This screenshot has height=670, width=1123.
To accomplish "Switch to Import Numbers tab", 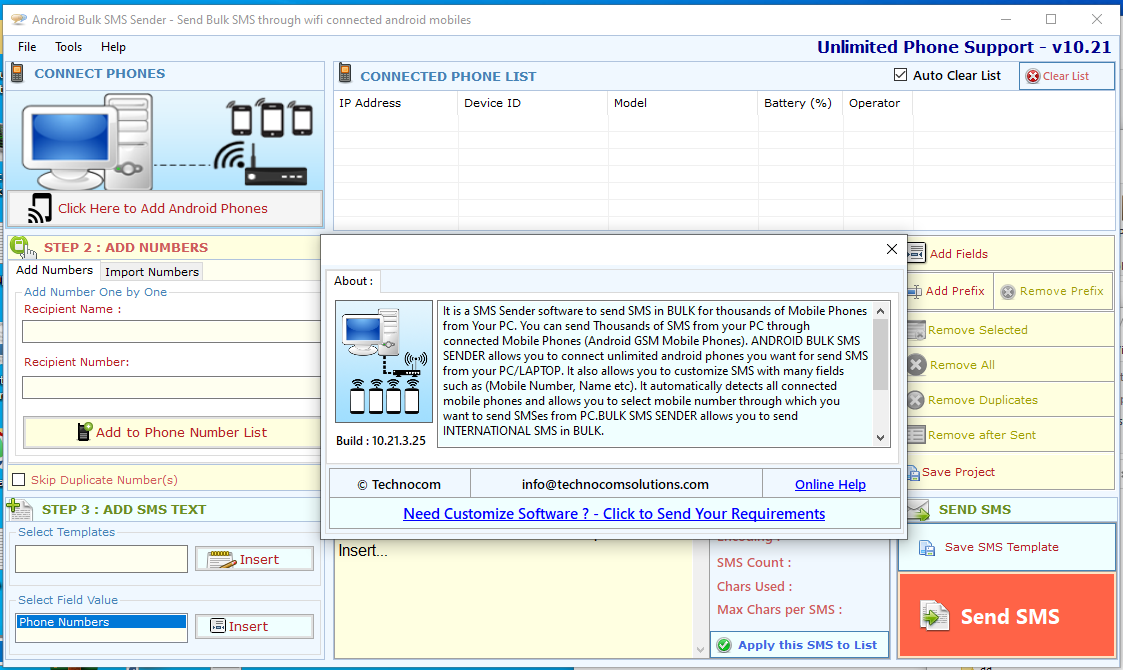I will click(x=152, y=272).
